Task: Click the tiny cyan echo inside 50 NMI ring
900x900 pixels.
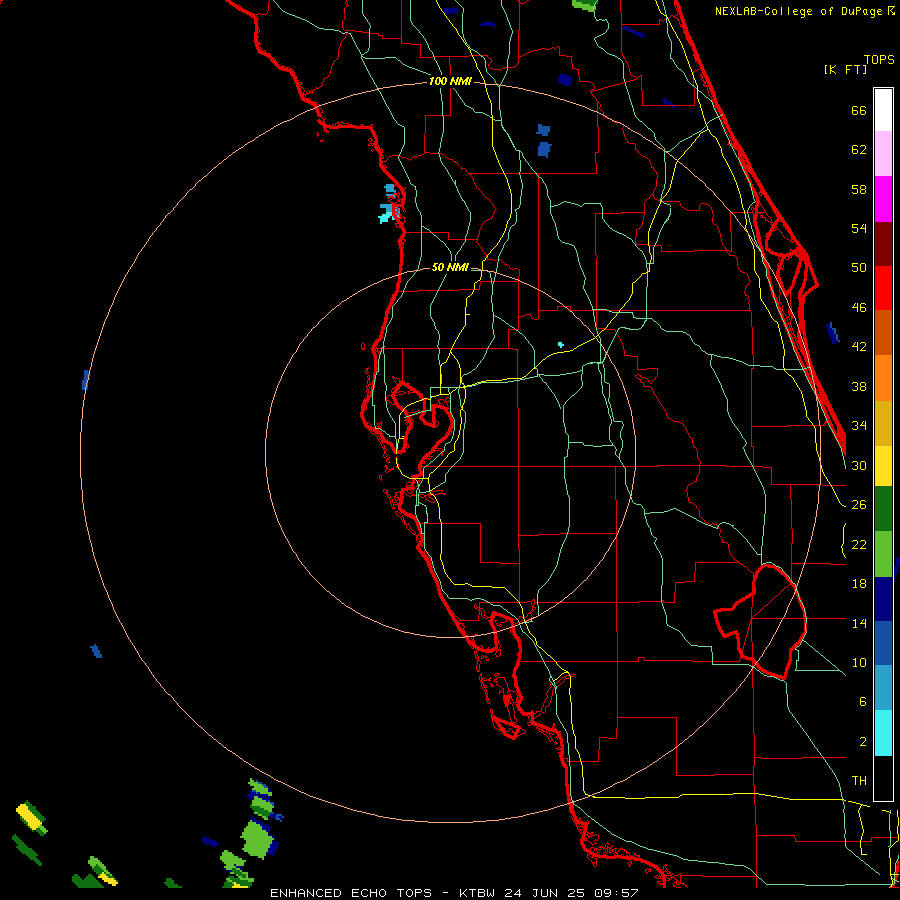Action: pos(561,345)
